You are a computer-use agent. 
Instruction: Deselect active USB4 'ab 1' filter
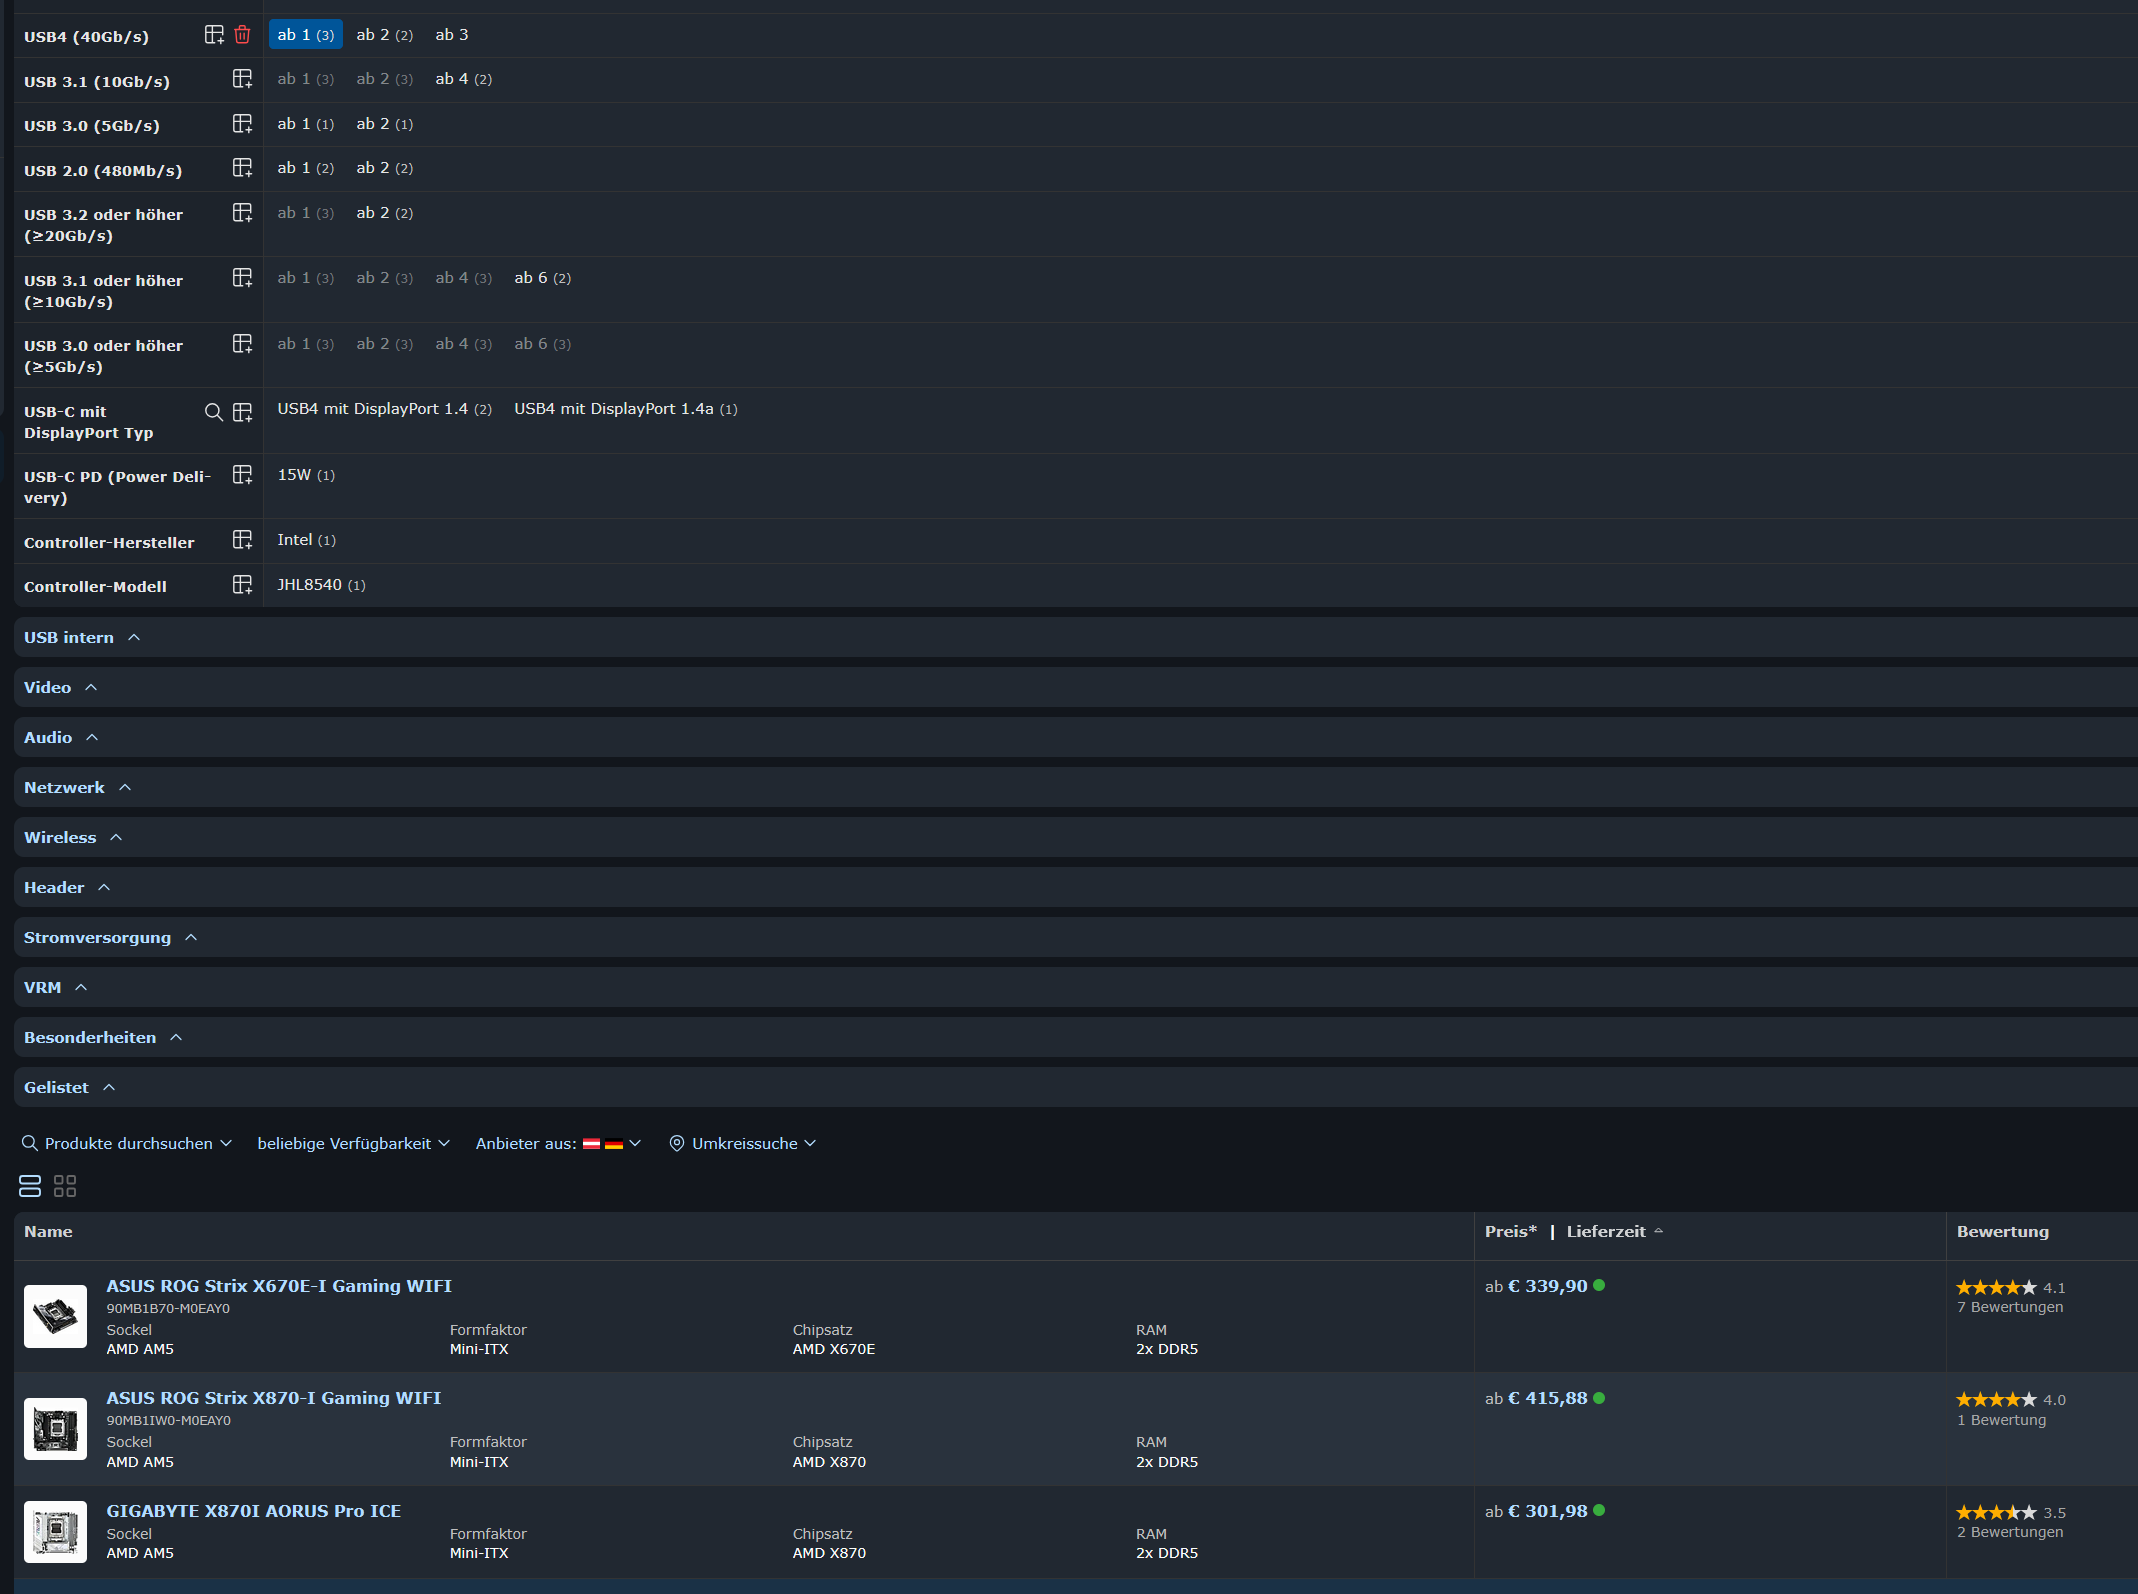(x=305, y=35)
